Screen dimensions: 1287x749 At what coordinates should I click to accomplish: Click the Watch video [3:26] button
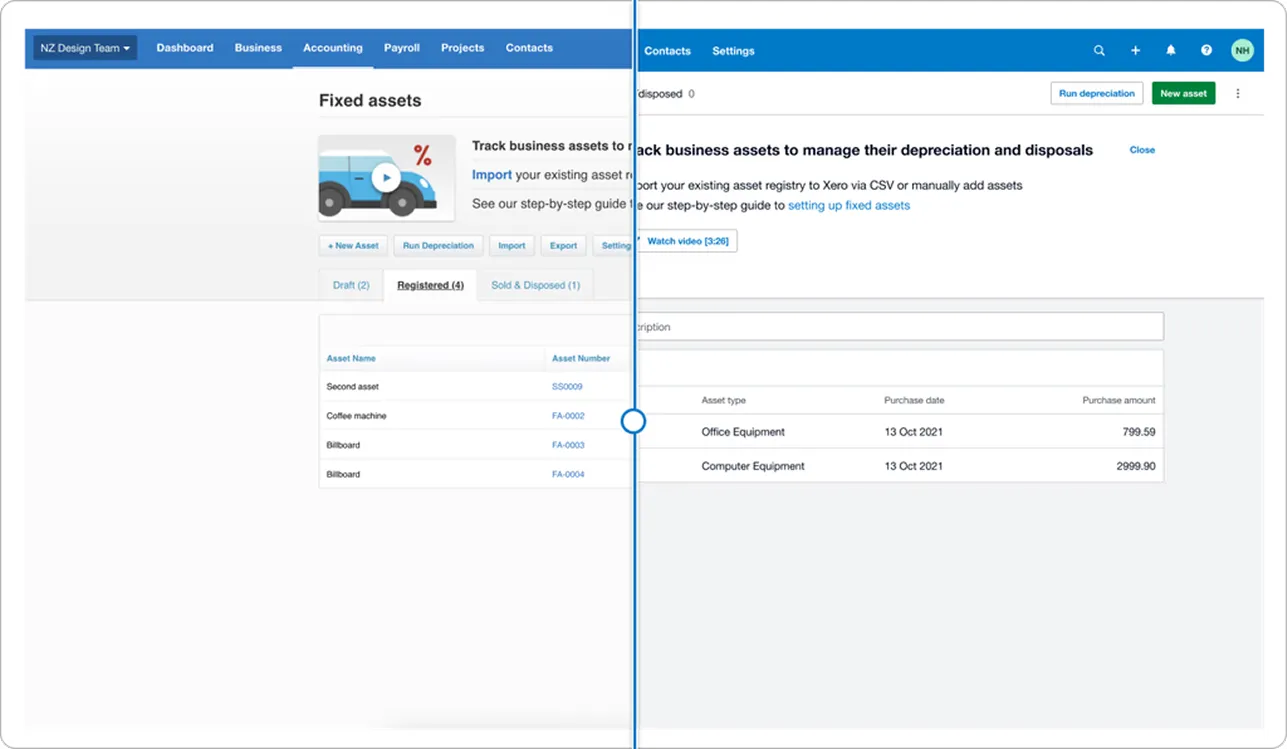pyautogui.click(x=687, y=241)
